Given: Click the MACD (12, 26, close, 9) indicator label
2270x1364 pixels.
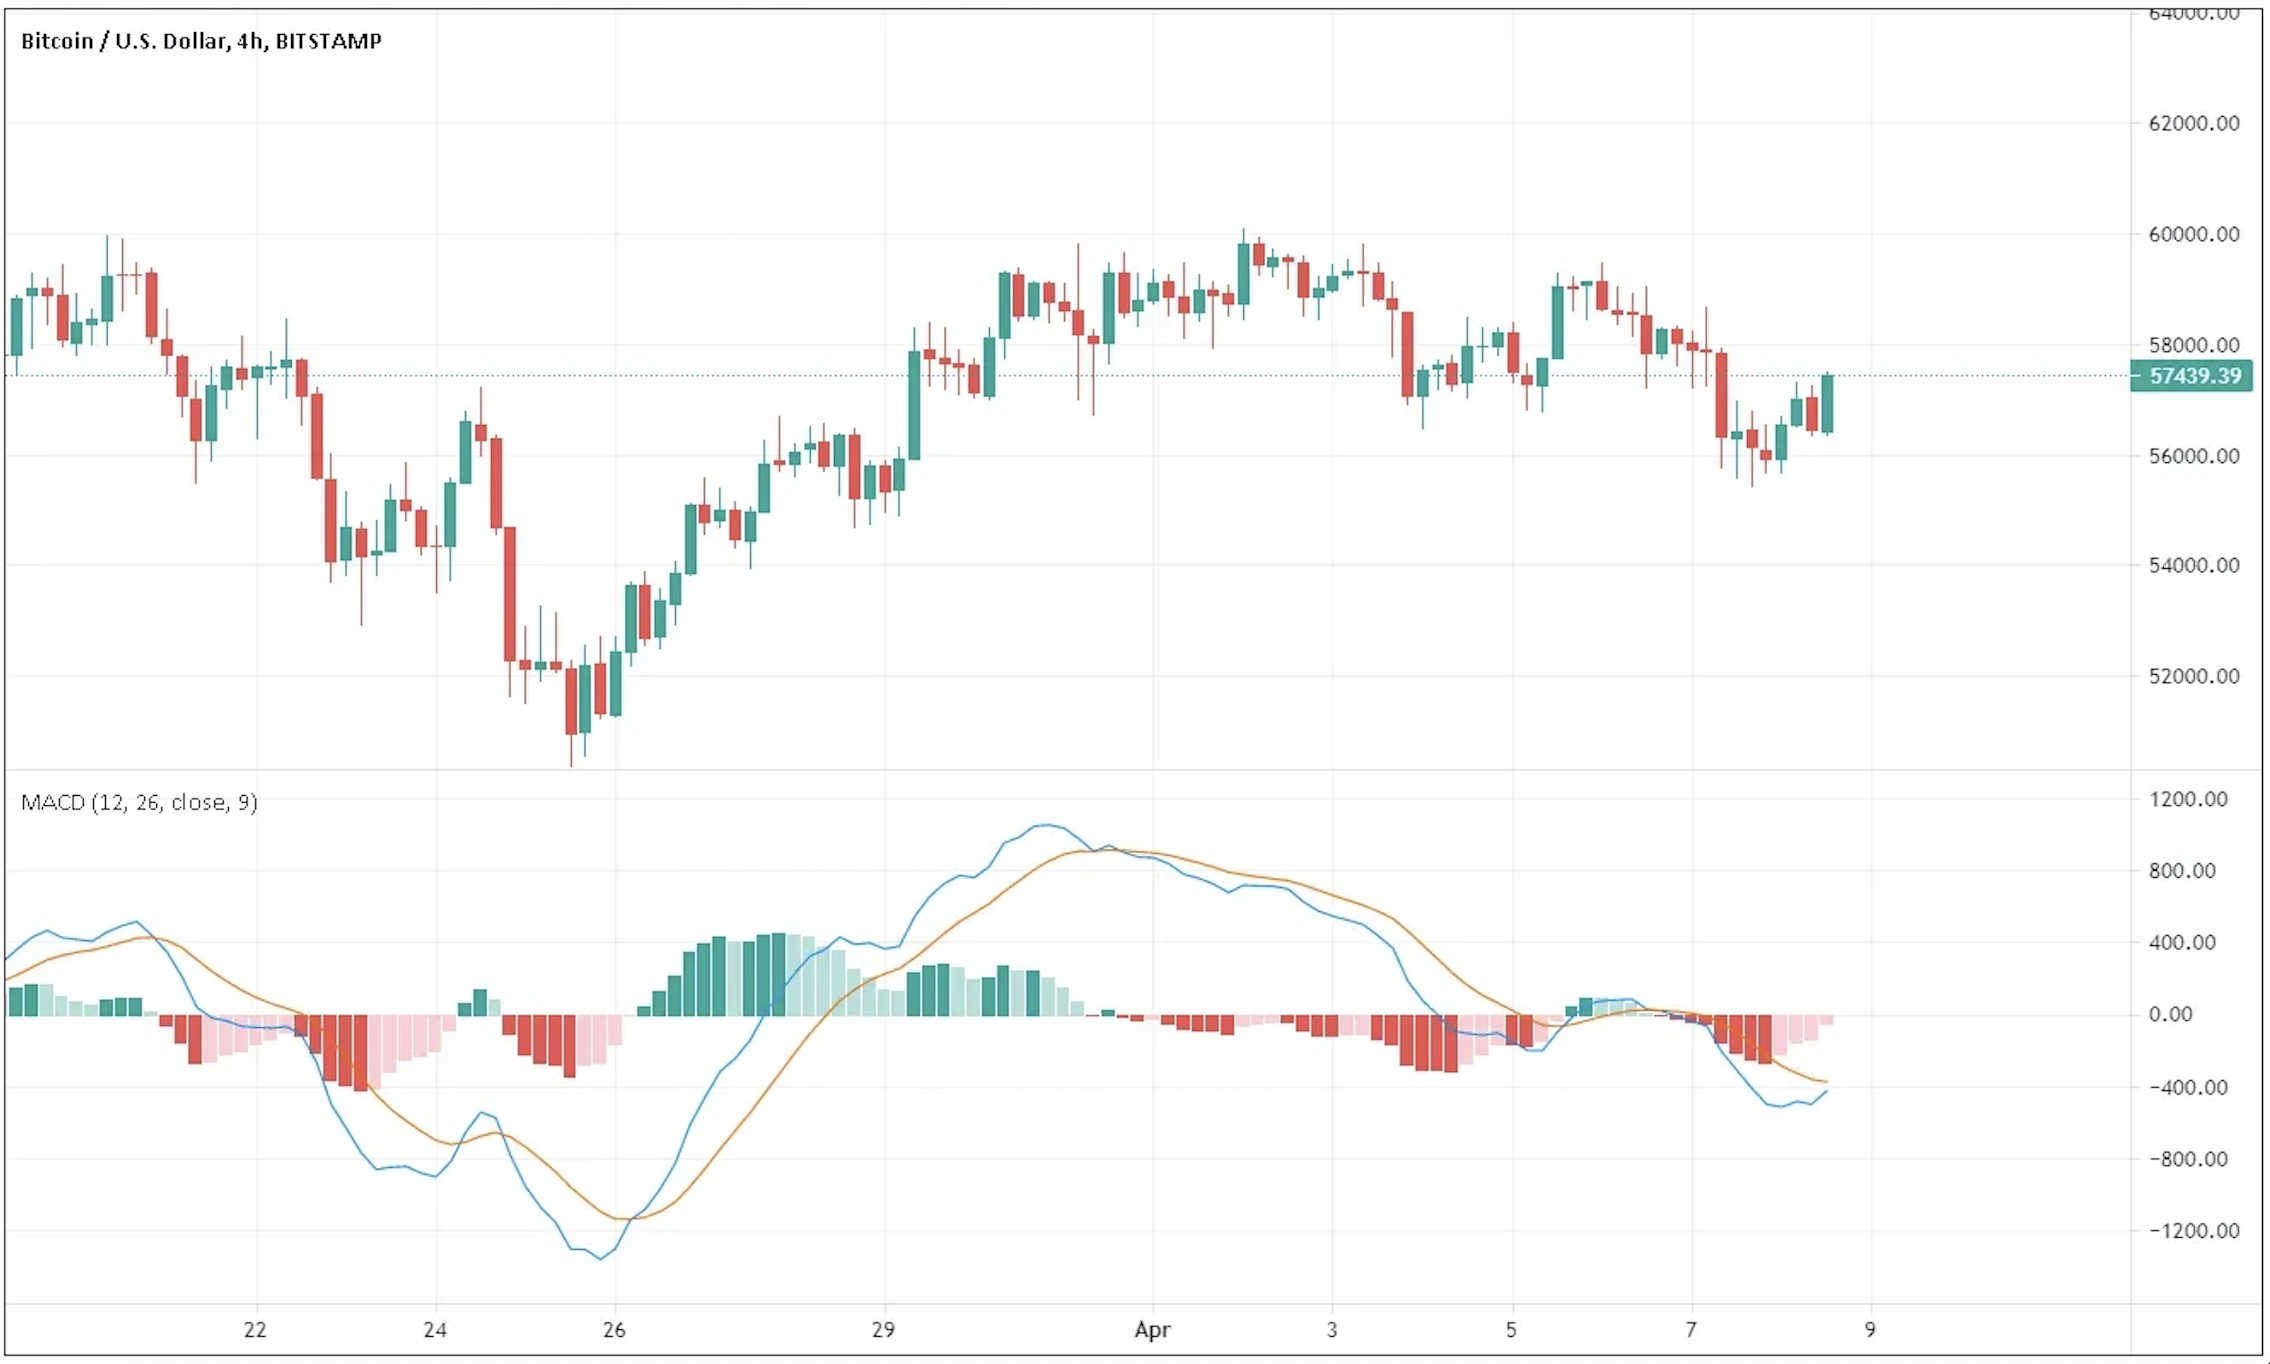Looking at the screenshot, I should coord(139,802).
